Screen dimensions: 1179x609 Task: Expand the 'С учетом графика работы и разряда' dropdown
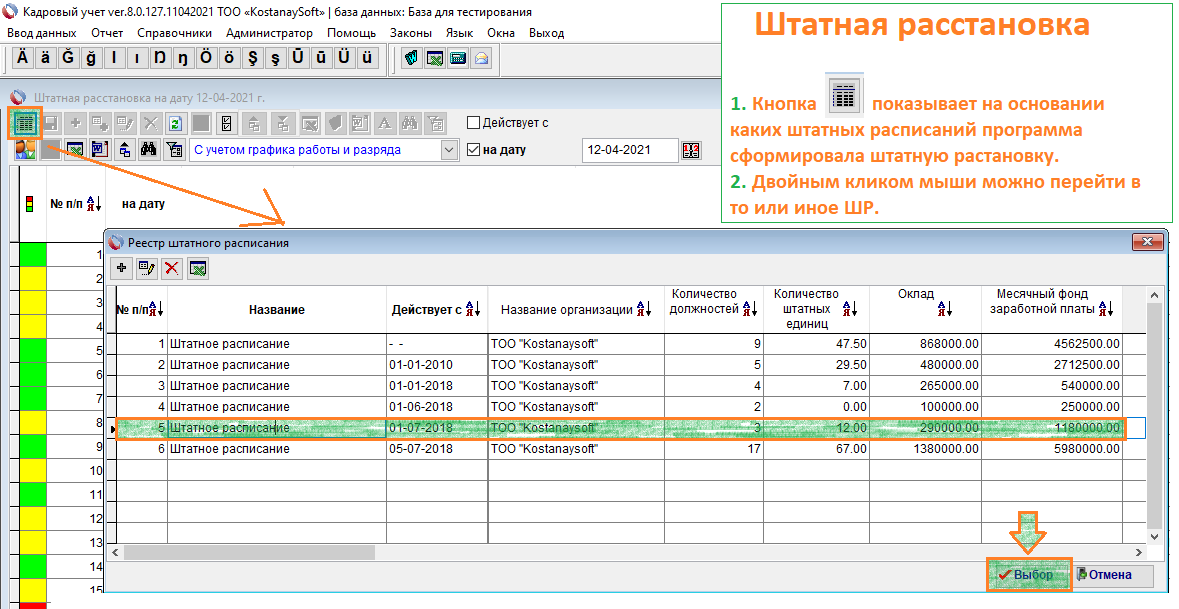(x=449, y=150)
